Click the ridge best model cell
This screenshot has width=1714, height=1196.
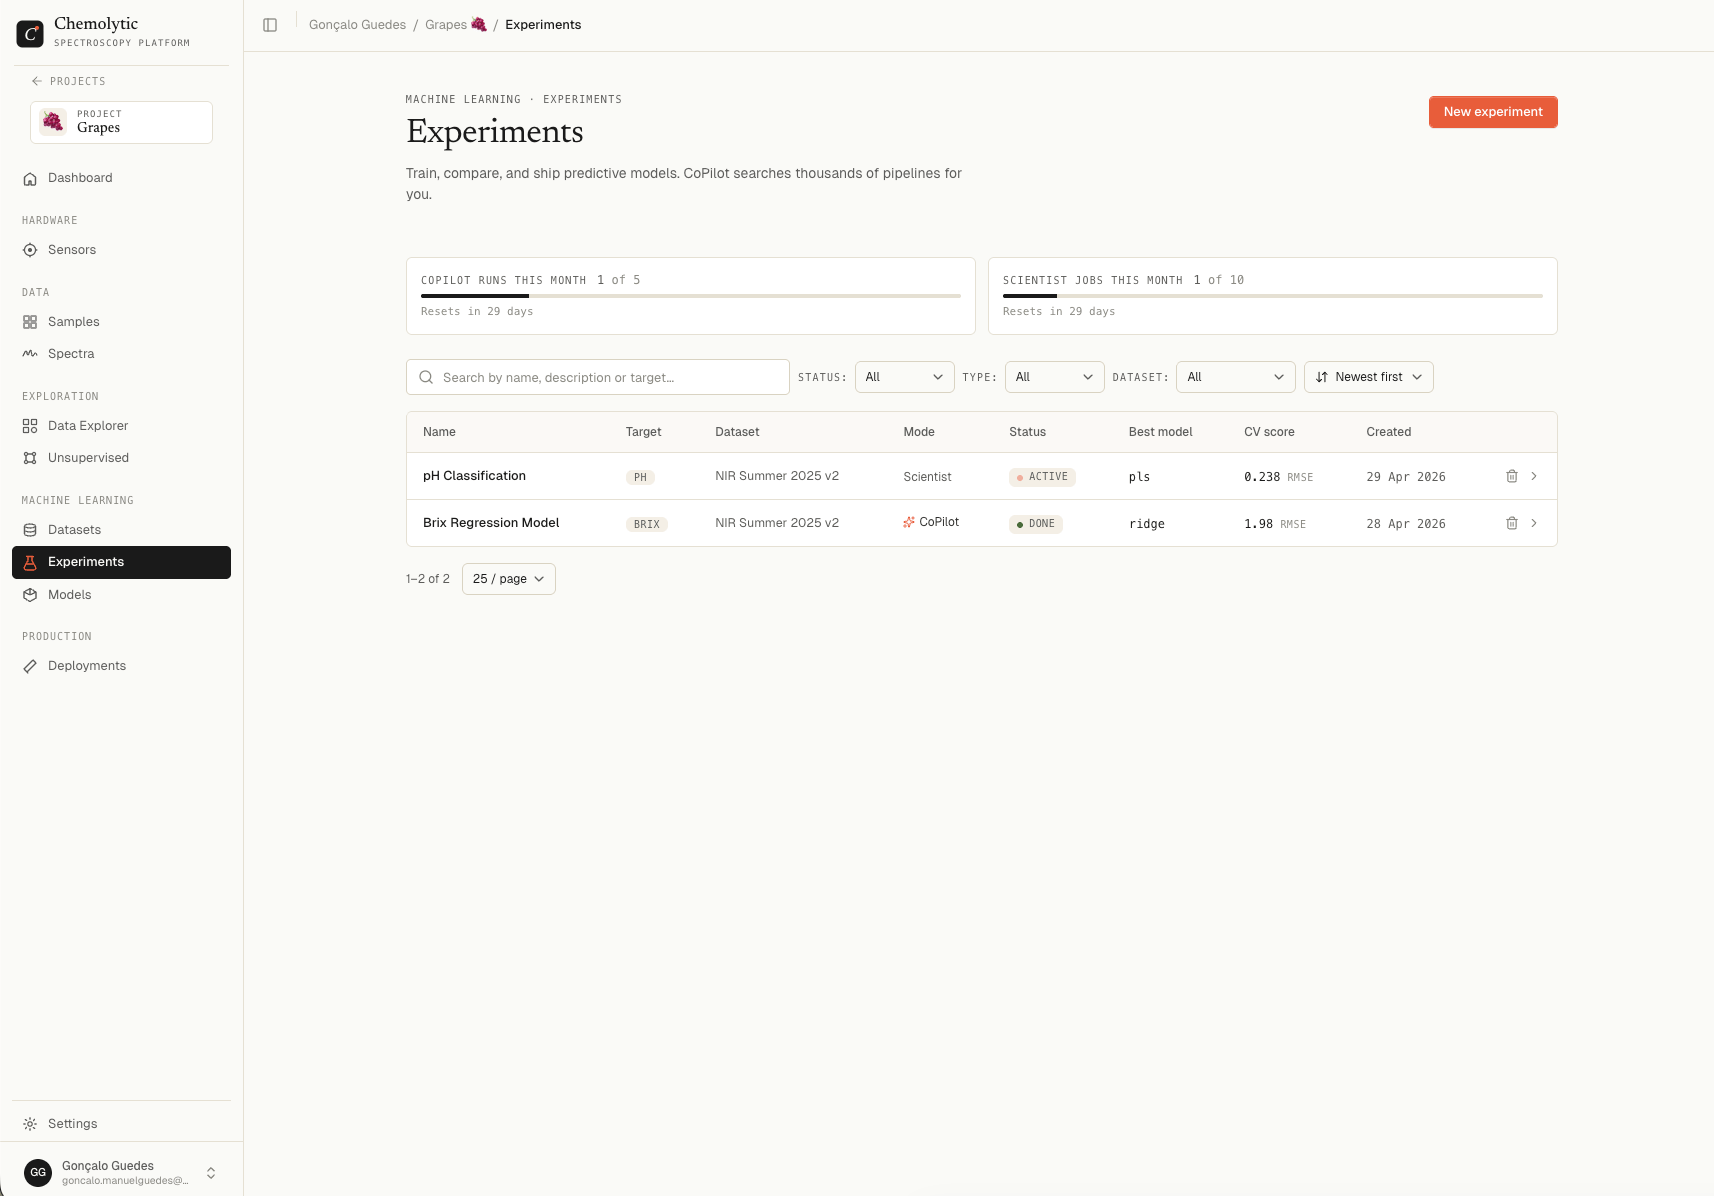pyautogui.click(x=1147, y=524)
